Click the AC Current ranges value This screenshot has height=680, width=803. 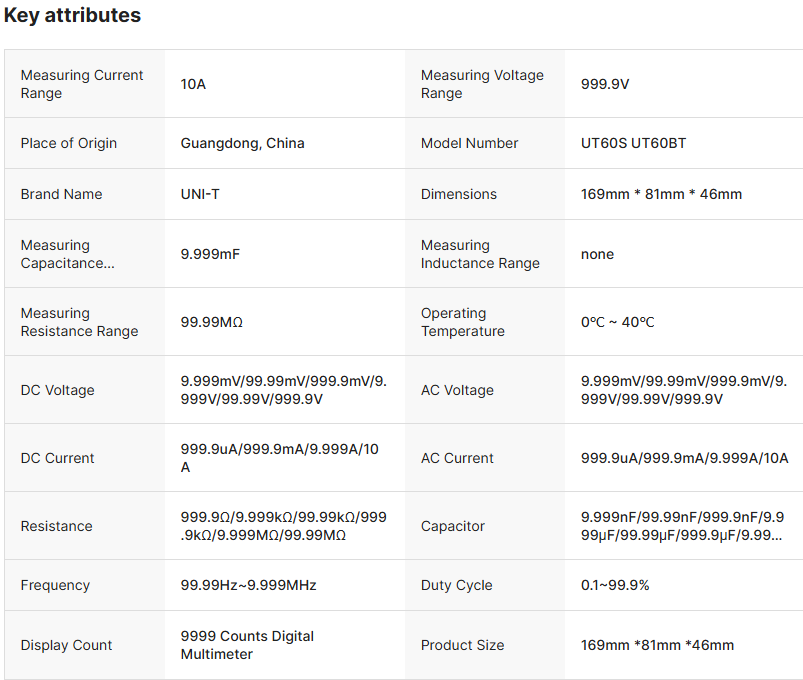click(x=684, y=458)
